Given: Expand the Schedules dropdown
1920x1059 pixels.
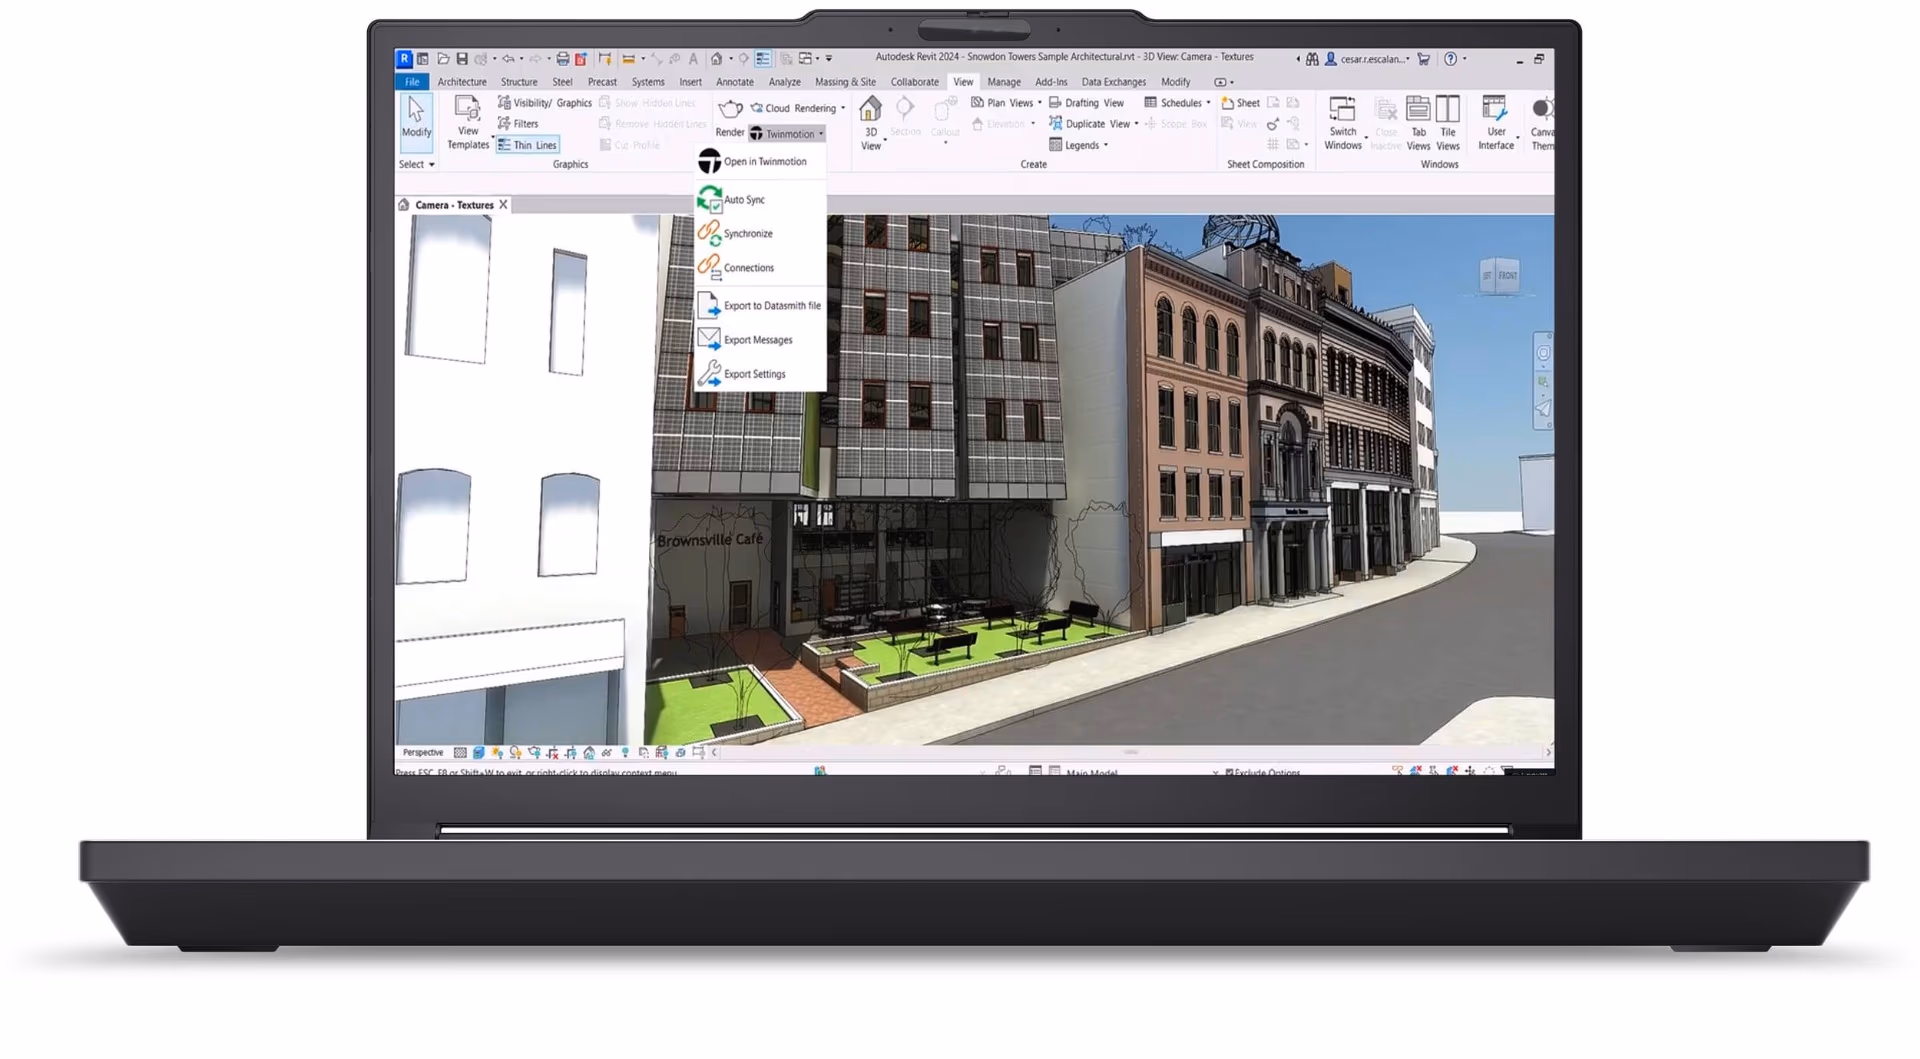Looking at the screenshot, I should 1208,103.
